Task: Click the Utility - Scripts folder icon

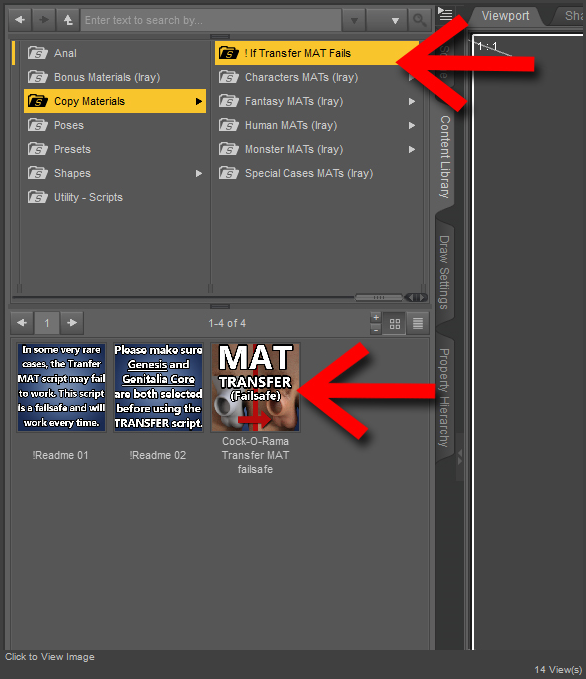Action: pos(38,197)
